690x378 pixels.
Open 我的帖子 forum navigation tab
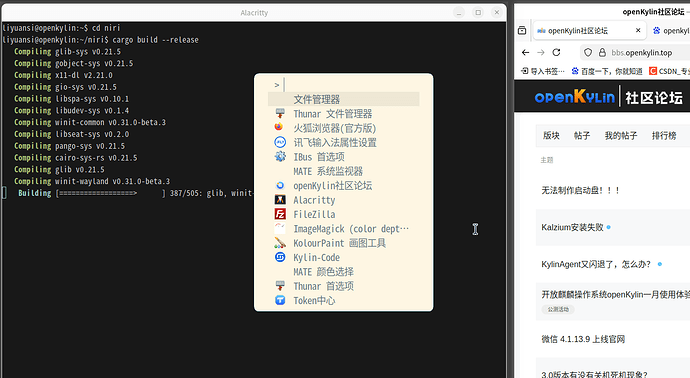(620, 136)
